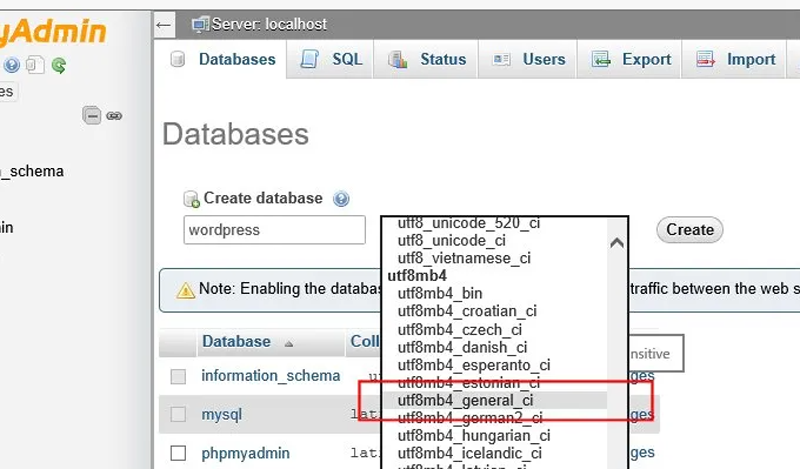This screenshot has width=800, height=469.
Task: Click the sidebar copy/settings page icon
Action: 36,66
